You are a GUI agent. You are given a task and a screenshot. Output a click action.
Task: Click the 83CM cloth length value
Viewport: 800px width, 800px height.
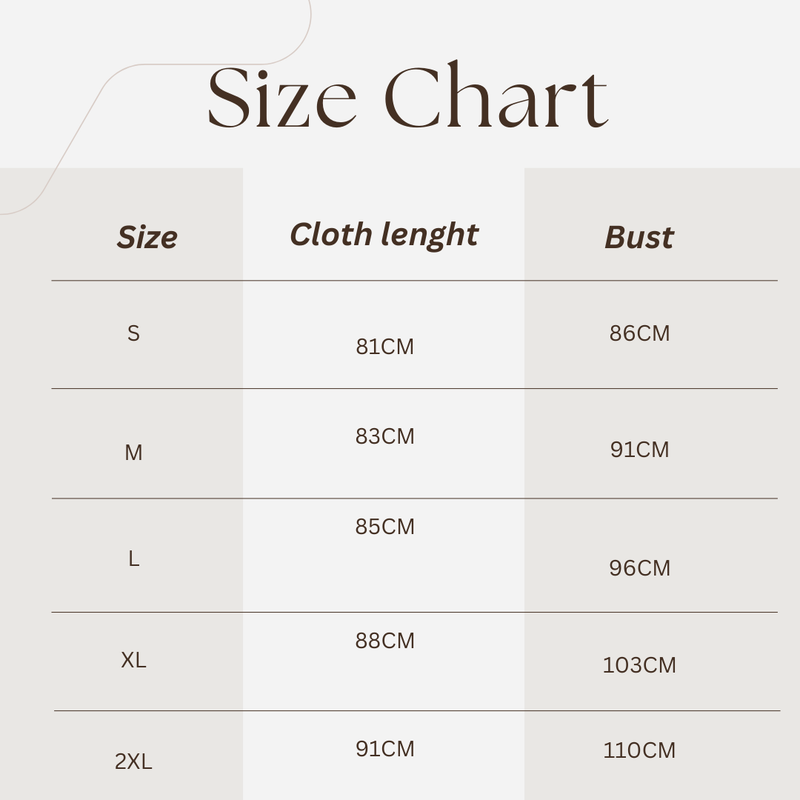click(x=385, y=436)
